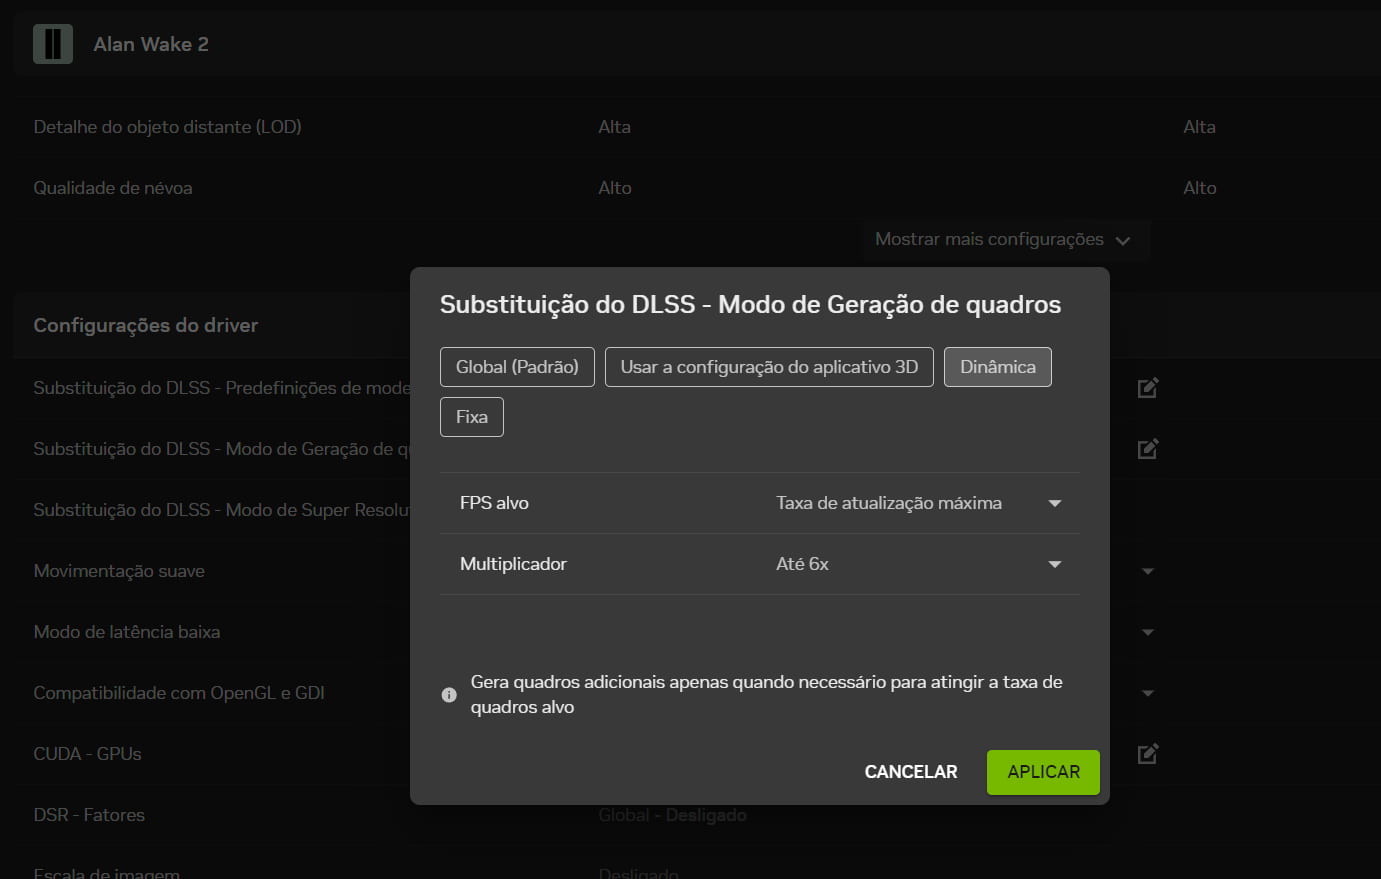Choose Usar a configuração do aplicativo 3D

[769, 366]
